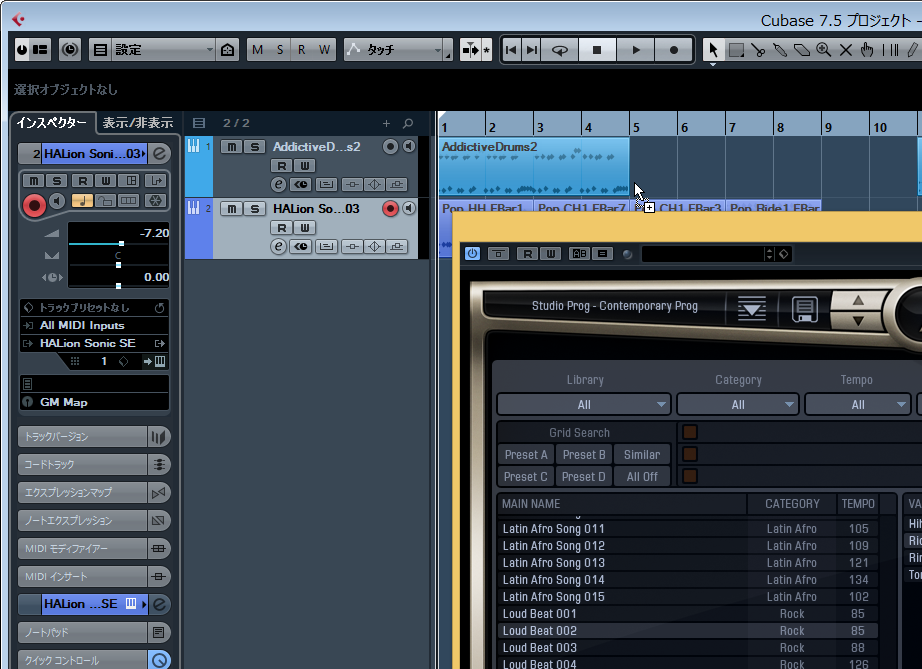
Task: Open edit instrument on HALion track row
Action: pyautogui.click(x=279, y=246)
